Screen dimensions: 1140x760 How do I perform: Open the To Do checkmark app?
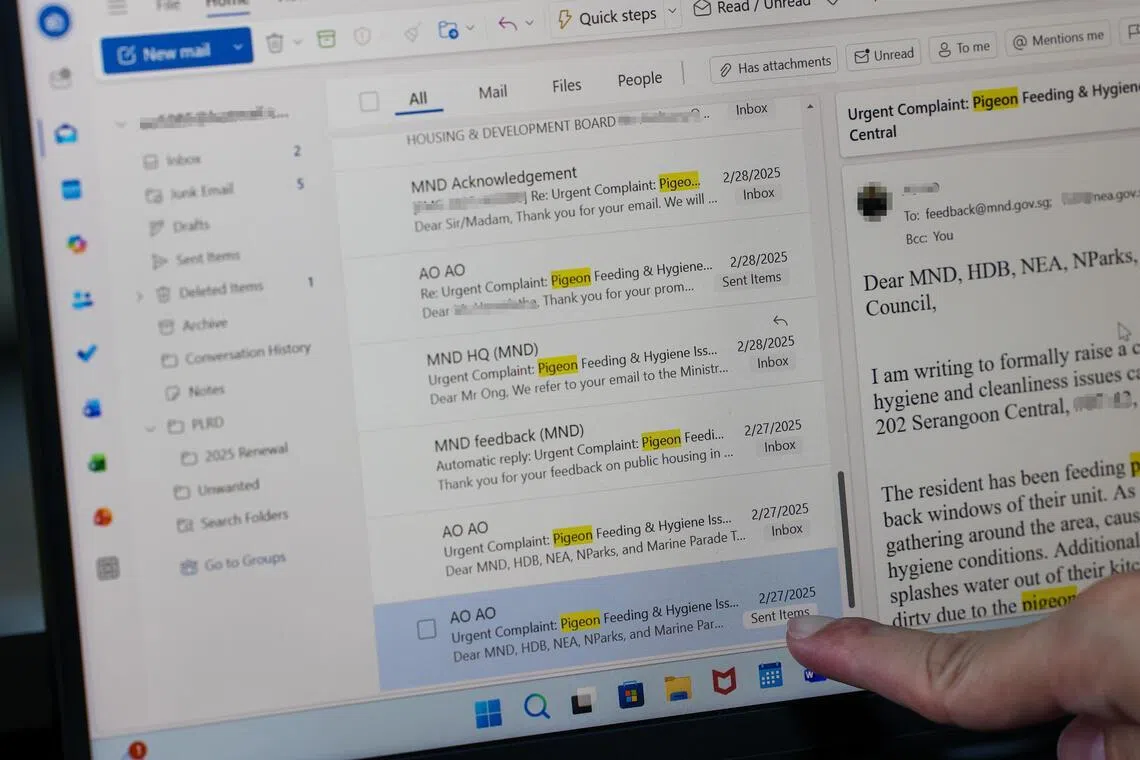(87, 352)
